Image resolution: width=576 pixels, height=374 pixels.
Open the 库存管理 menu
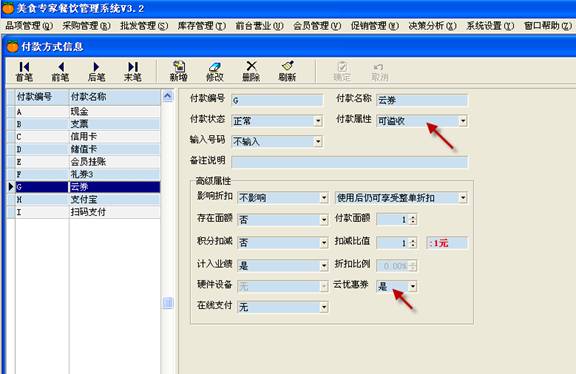(202, 26)
